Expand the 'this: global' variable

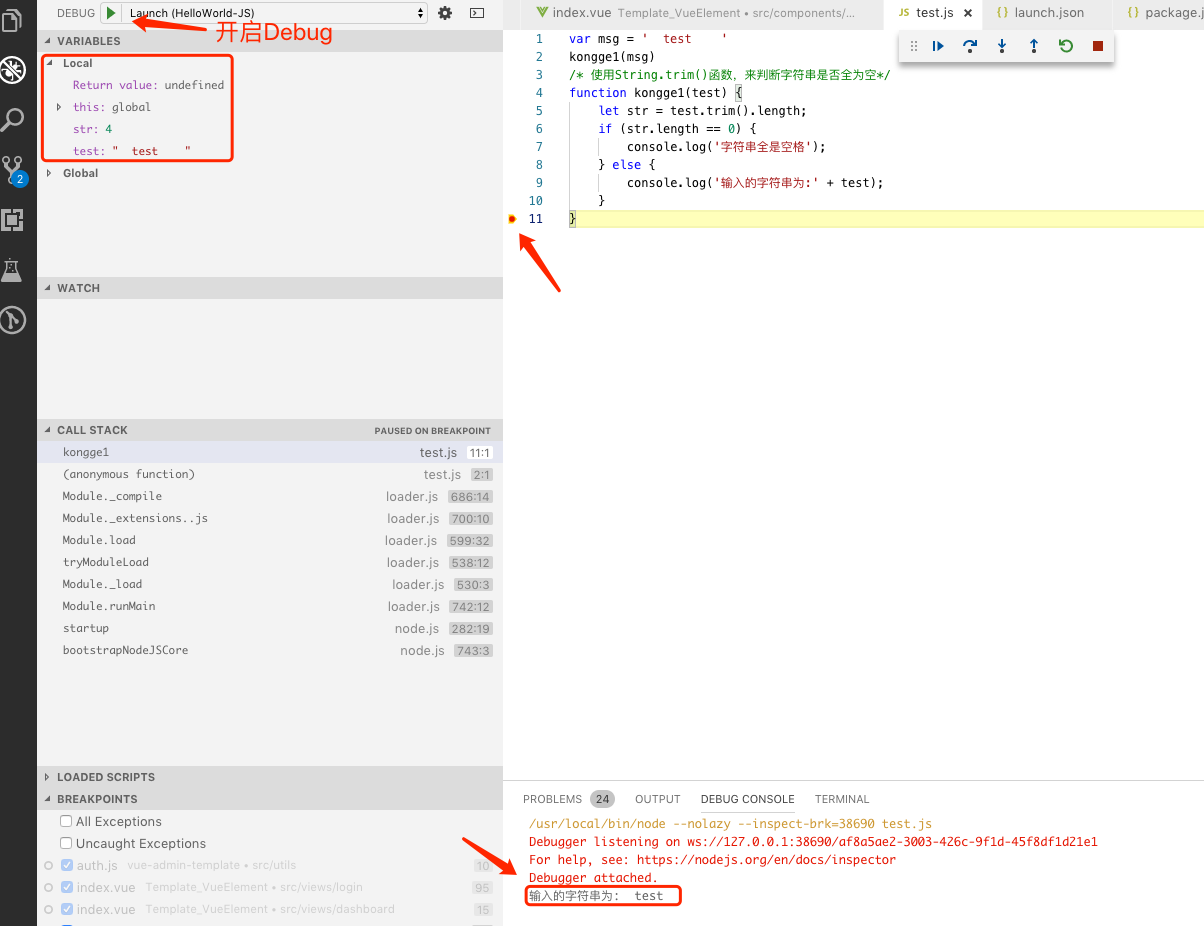click(x=59, y=107)
